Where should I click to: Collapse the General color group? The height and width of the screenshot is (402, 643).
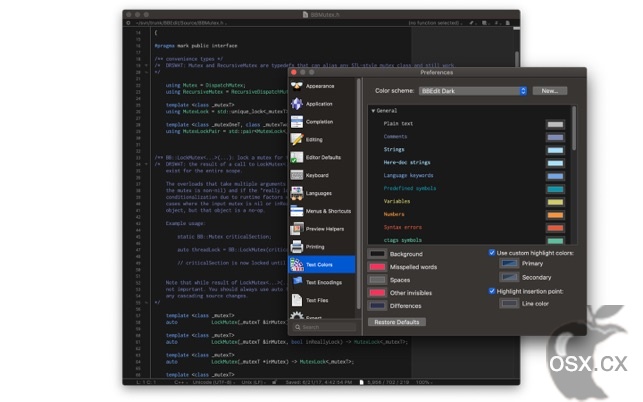pyautogui.click(x=373, y=111)
